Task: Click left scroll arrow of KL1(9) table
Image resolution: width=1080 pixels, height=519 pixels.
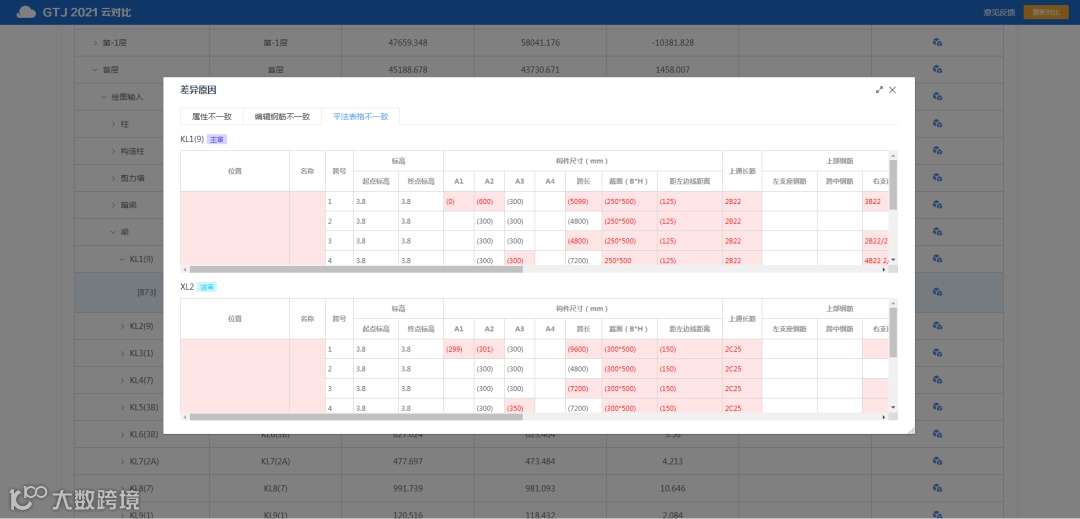Action: tap(184, 269)
